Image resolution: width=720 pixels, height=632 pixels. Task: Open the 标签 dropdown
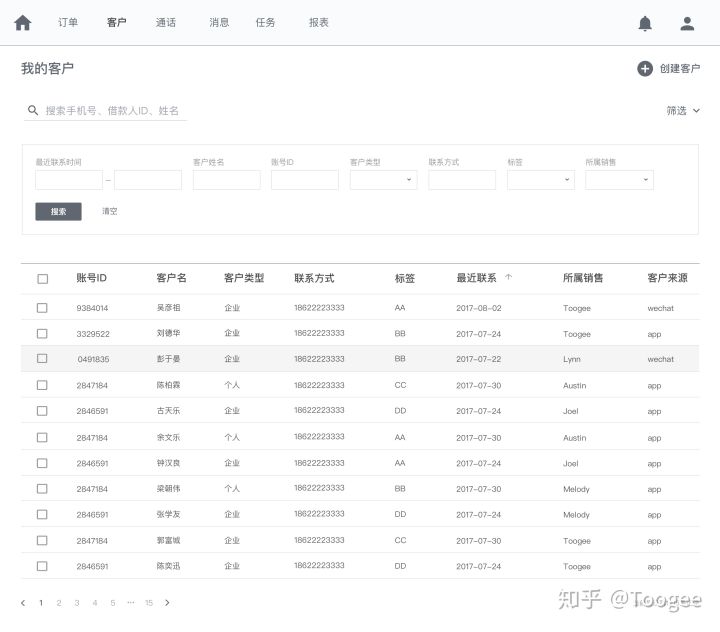[540, 180]
